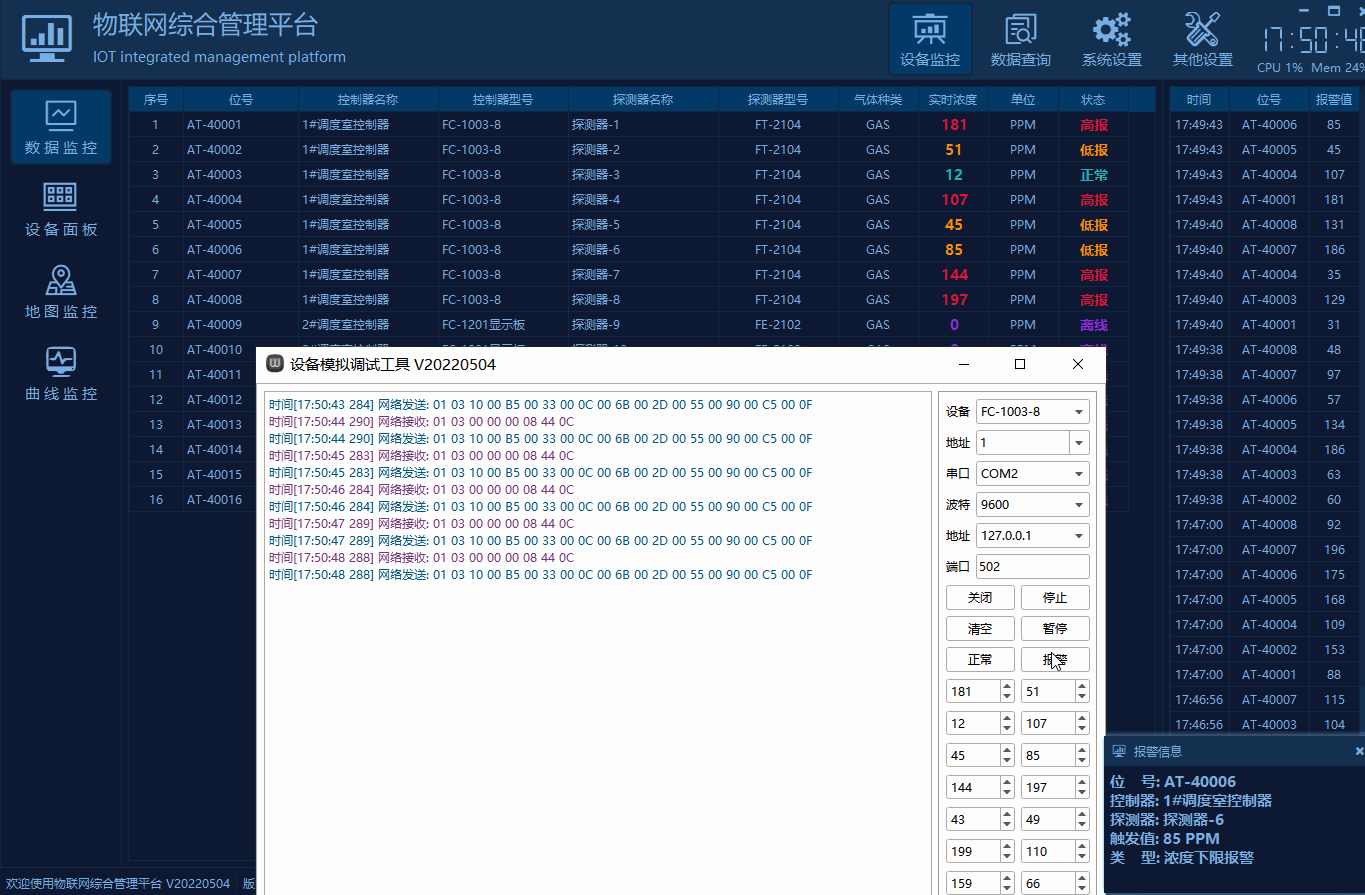Viewport: 1365px width, 895px height.
Task: Switch to 曲线监控 curve monitoring
Action: [61, 374]
